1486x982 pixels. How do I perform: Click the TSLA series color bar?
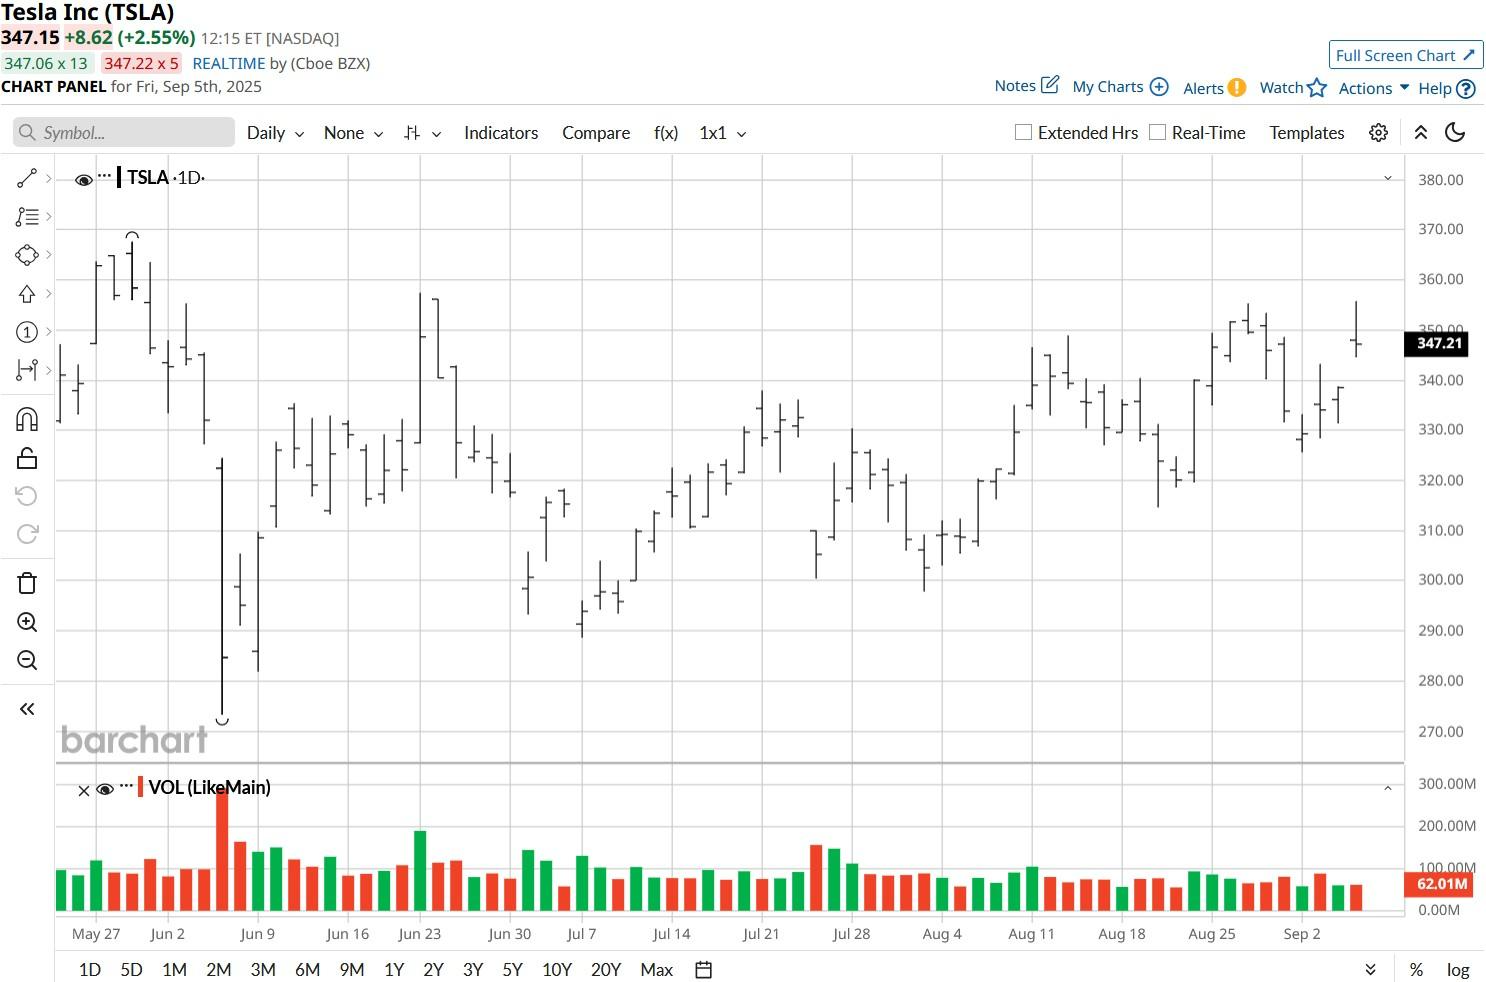[119, 178]
